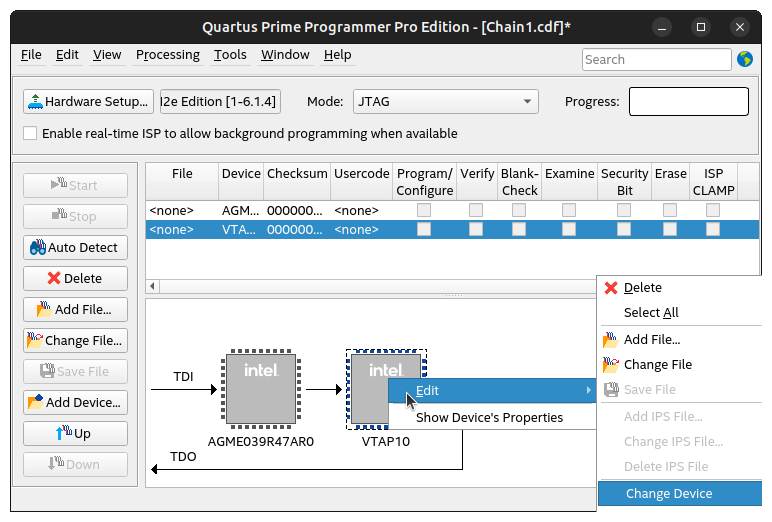The width and height of the screenshot is (772, 522).
Task: Click the AGME039R47AR0 Intel chip icon
Action: click(x=260, y=389)
